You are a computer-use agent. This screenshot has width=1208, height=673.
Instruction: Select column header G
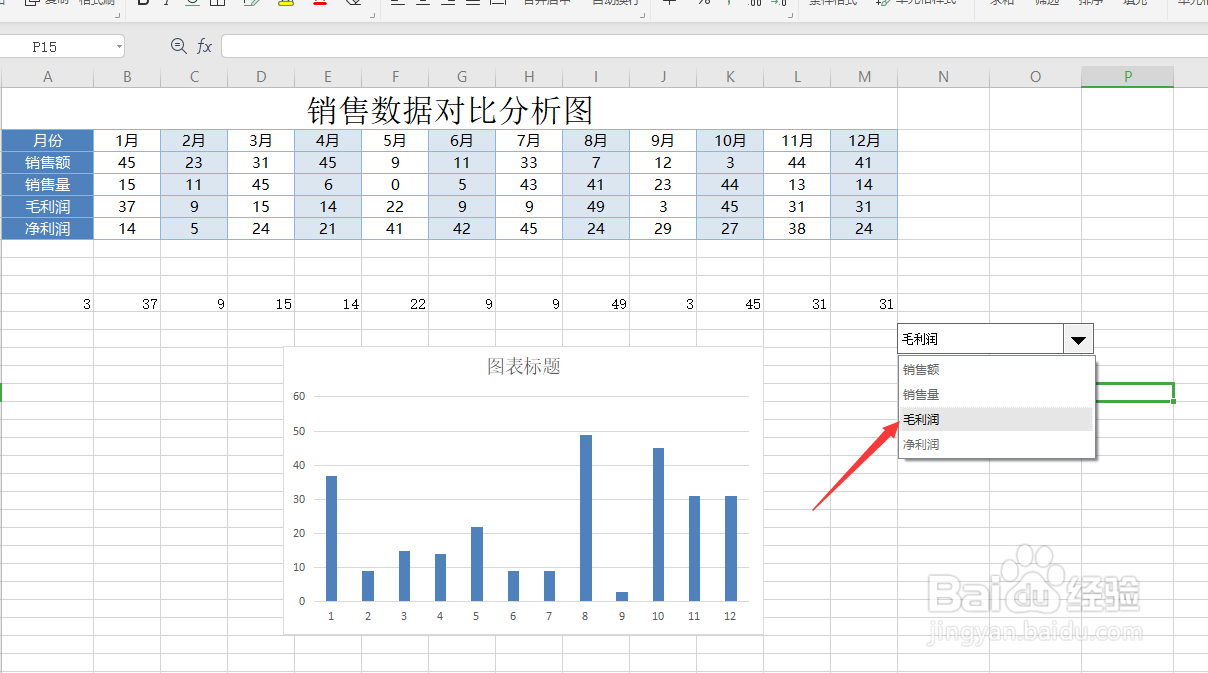pos(462,77)
